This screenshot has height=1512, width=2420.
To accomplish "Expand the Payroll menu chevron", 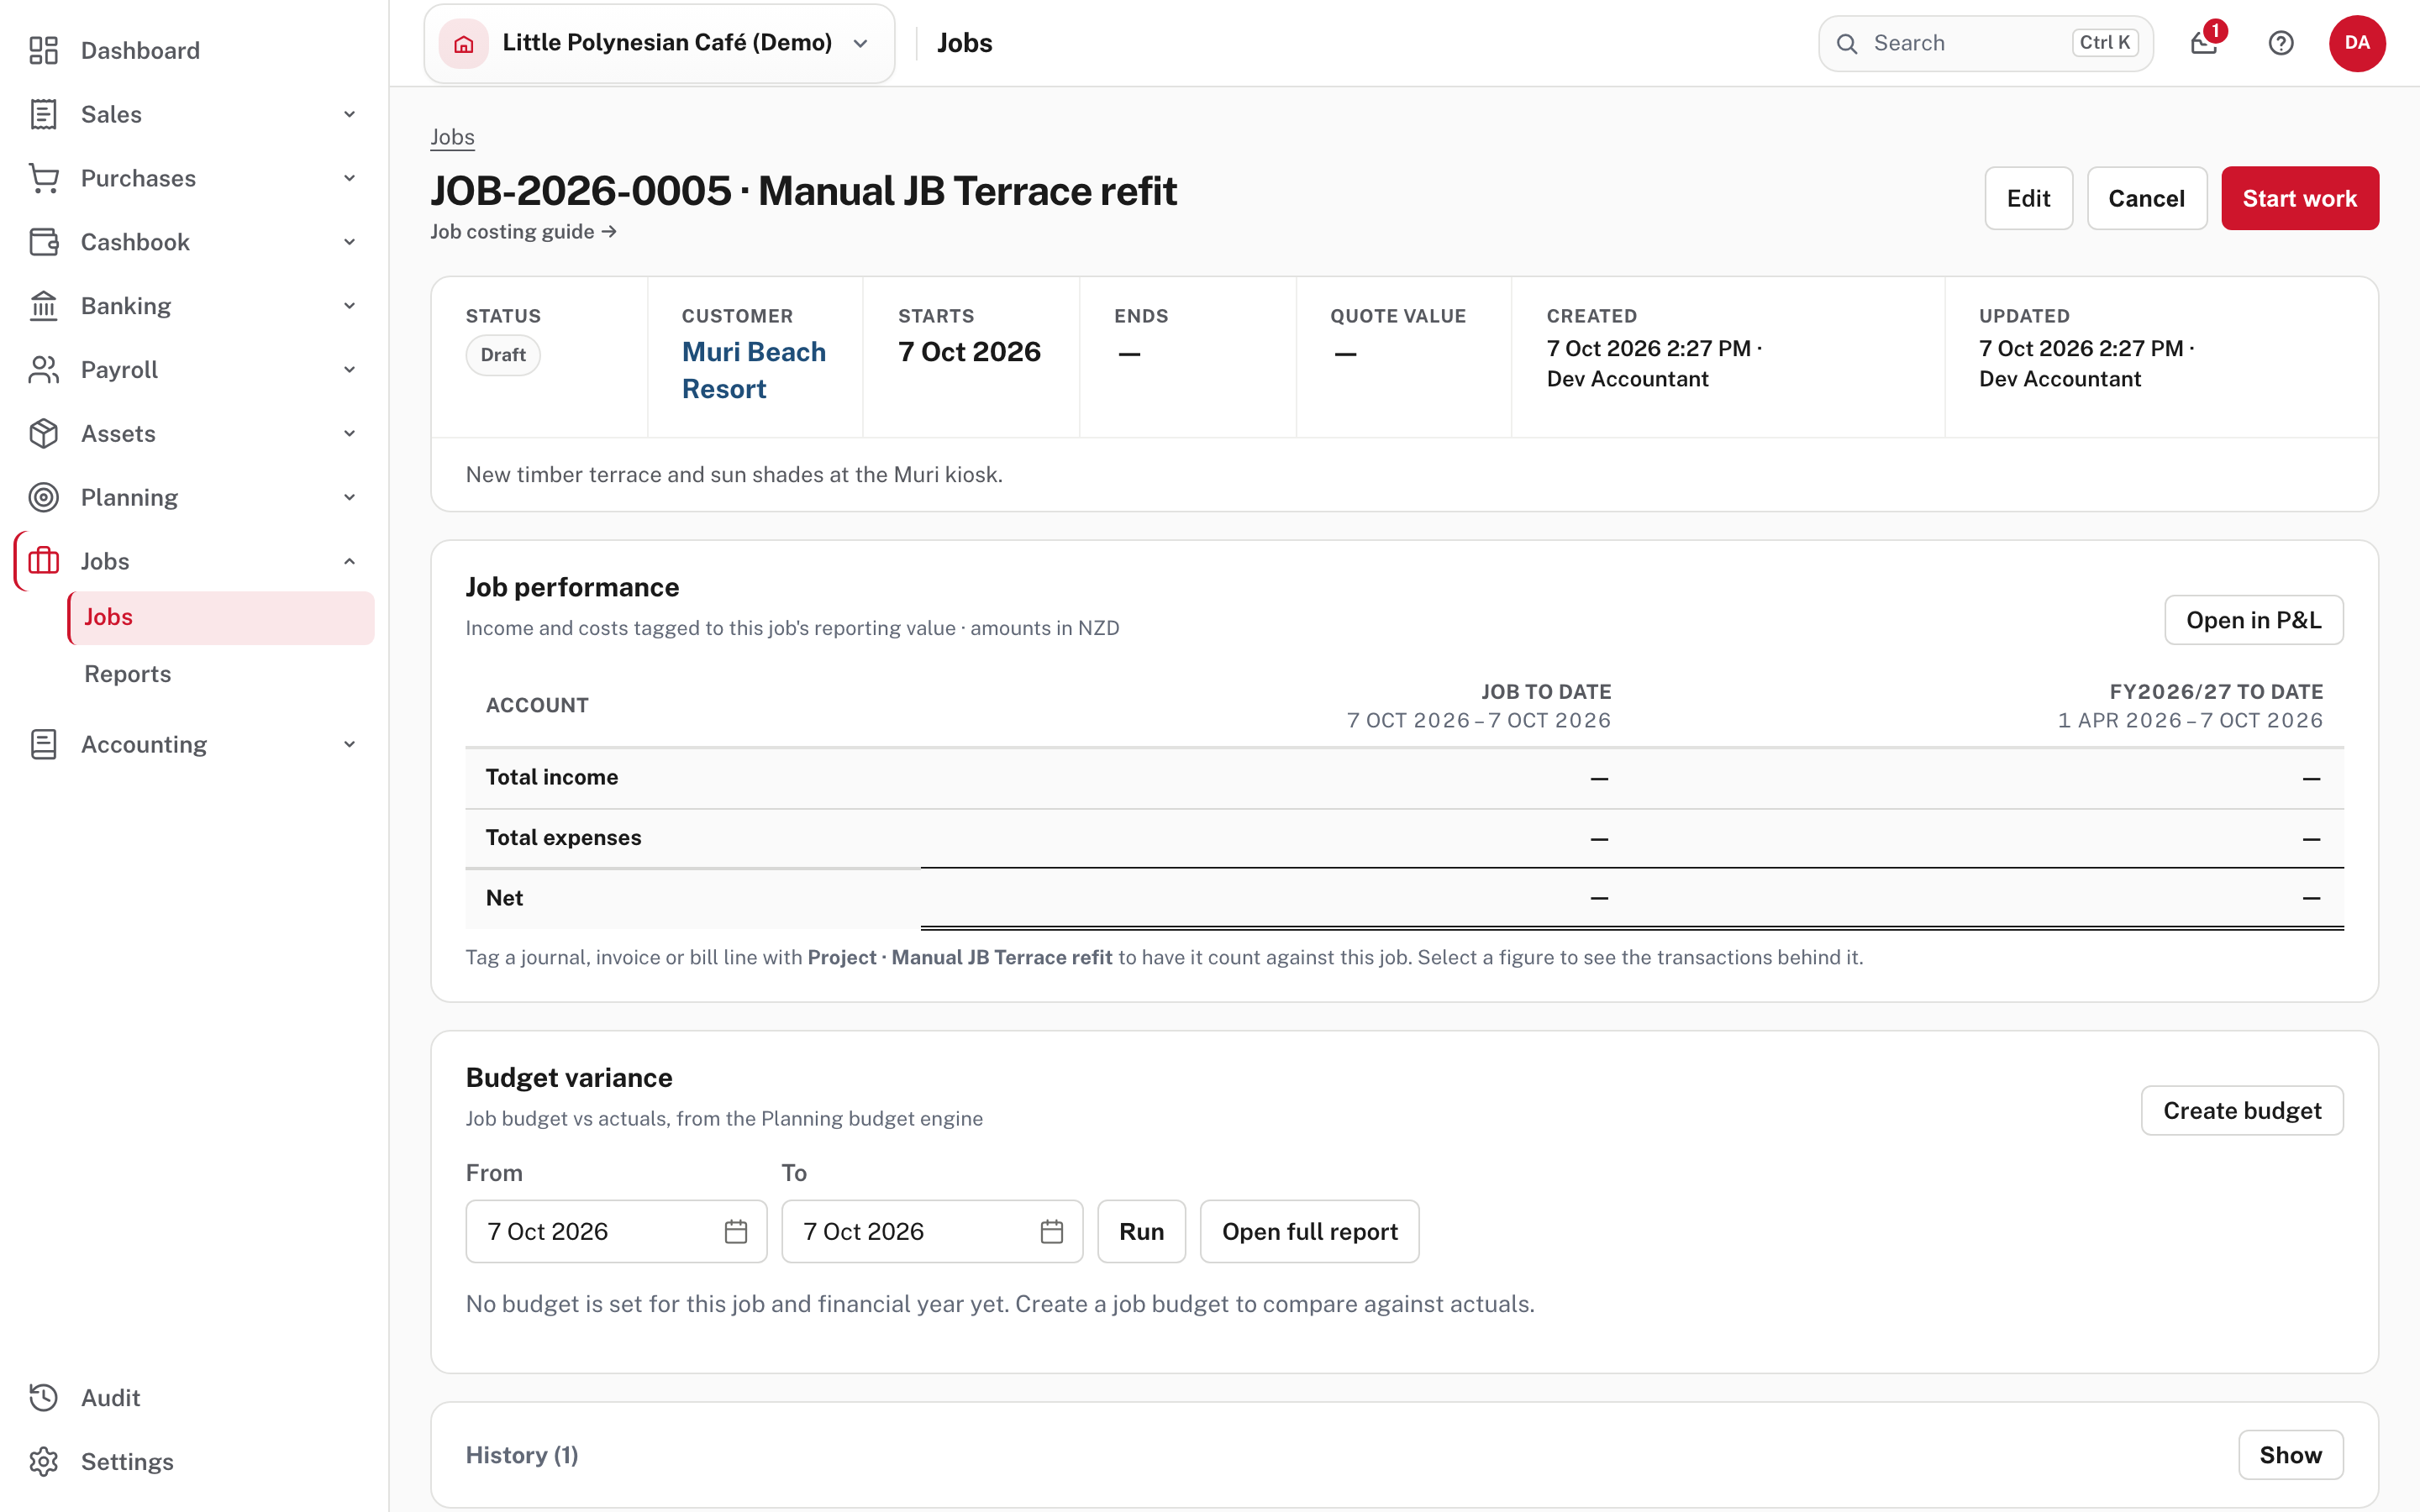I will 350,370.
